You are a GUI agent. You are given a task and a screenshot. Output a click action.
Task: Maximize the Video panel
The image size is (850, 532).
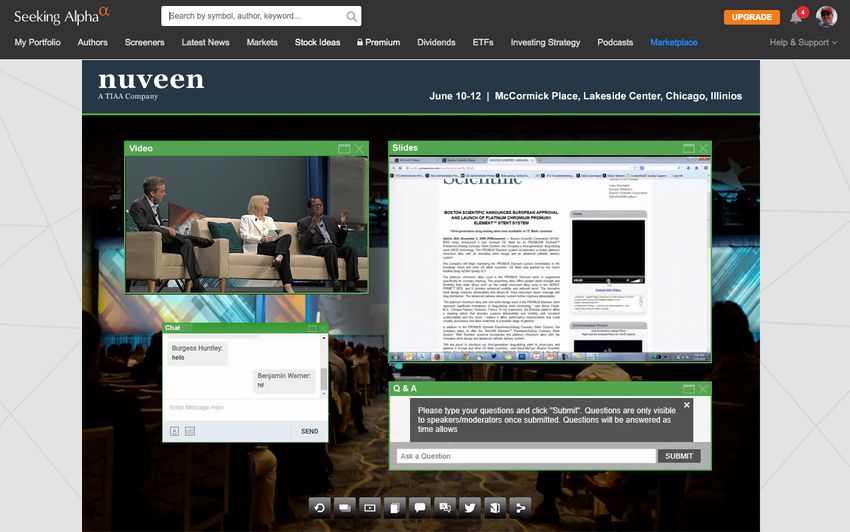point(344,149)
